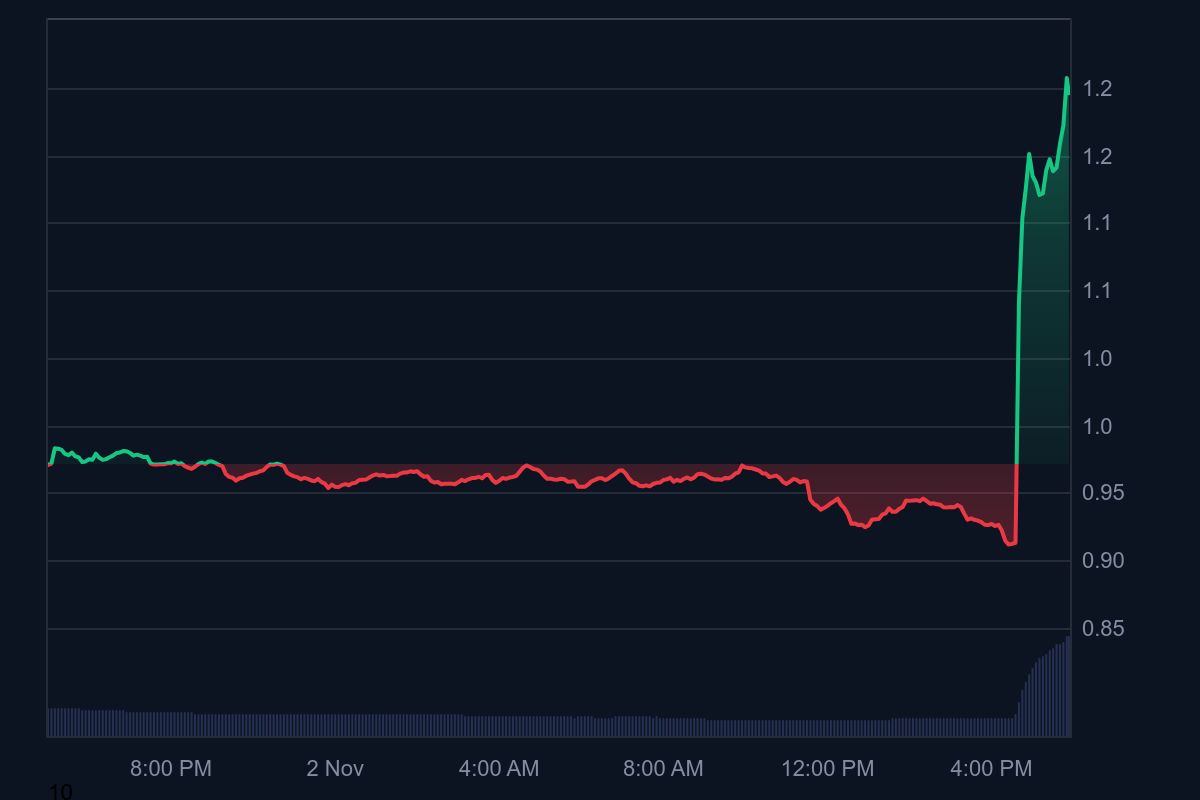Click the green line start at chart's left edge
The height and width of the screenshot is (800, 1200).
(x=50, y=464)
